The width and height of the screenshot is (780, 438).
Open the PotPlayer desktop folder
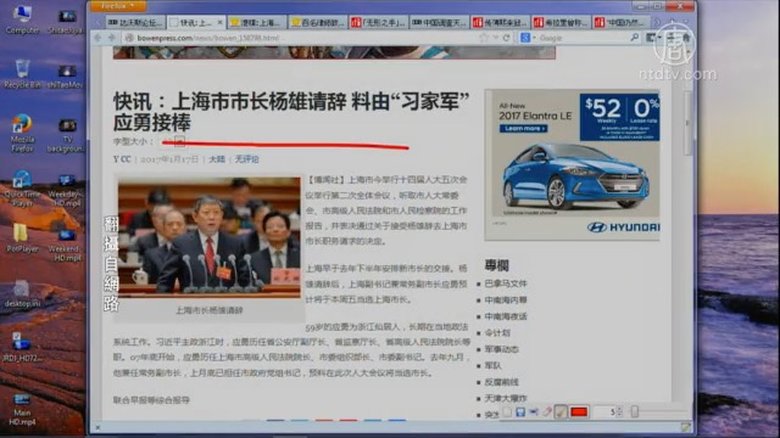point(21,238)
